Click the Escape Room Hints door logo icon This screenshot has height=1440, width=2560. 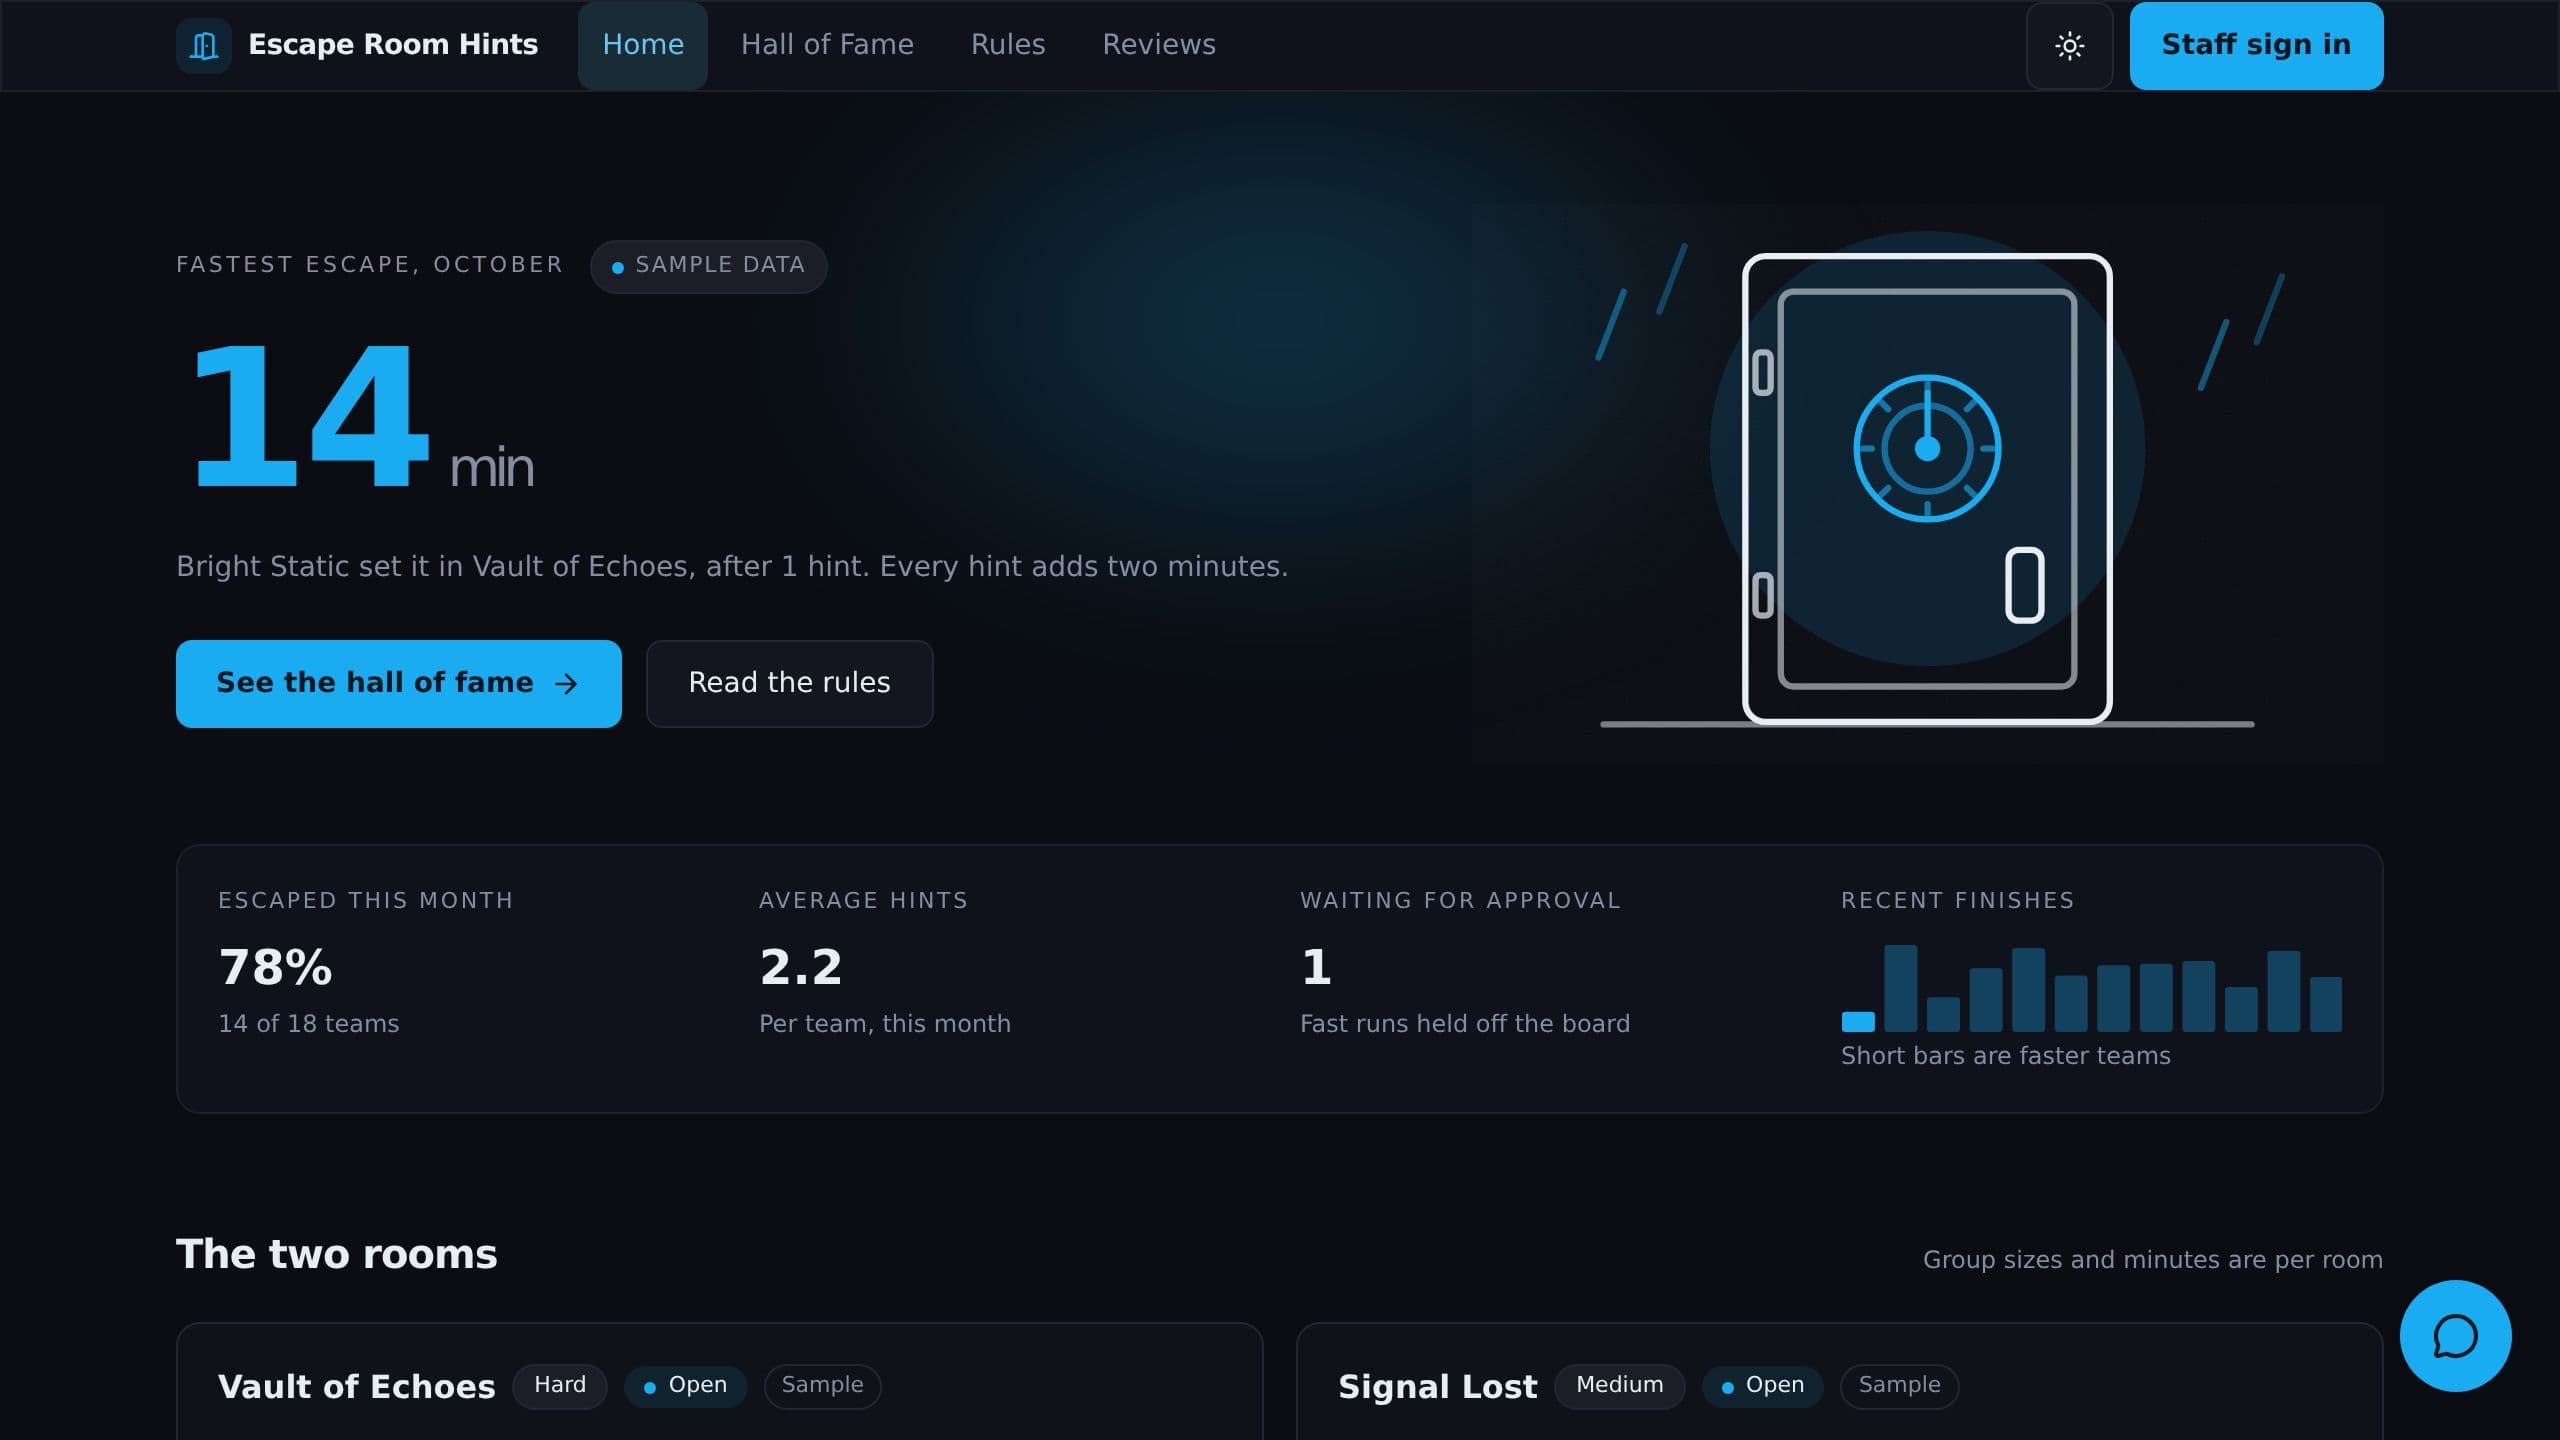pyautogui.click(x=204, y=45)
